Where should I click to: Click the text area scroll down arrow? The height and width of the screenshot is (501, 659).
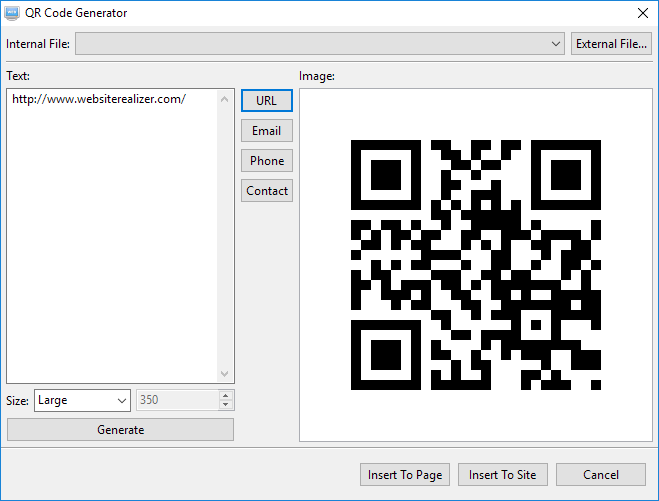[224, 373]
